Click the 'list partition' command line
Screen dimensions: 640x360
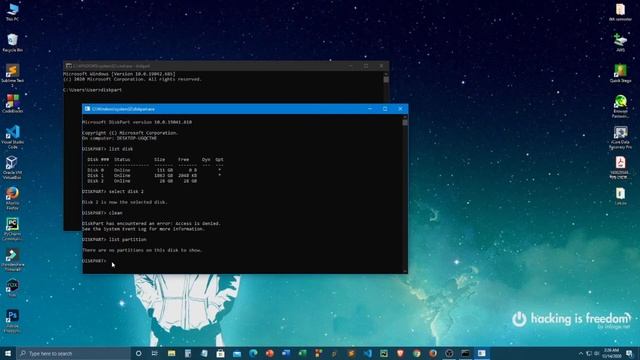point(114,240)
